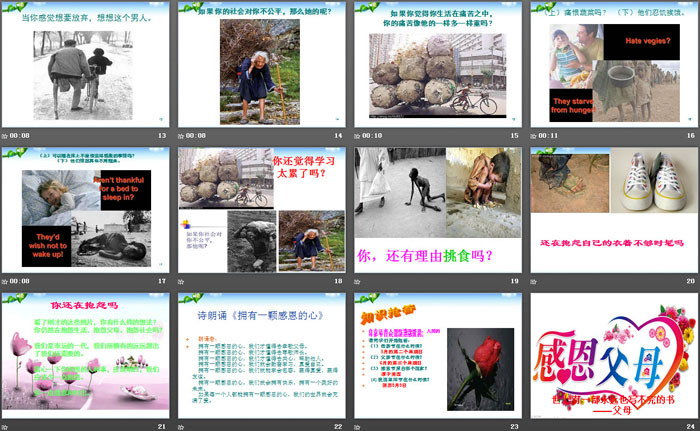Select slide 21 thumbnail with pink flowers background
This screenshot has height=431, width=700.
point(85,356)
